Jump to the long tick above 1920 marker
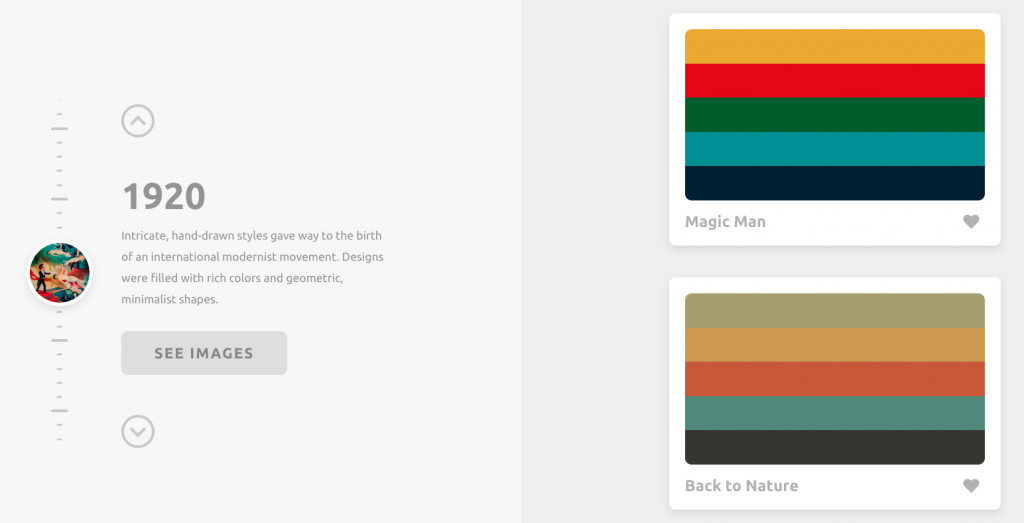1024x523 pixels. pyautogui.click(x=59, y=198)
